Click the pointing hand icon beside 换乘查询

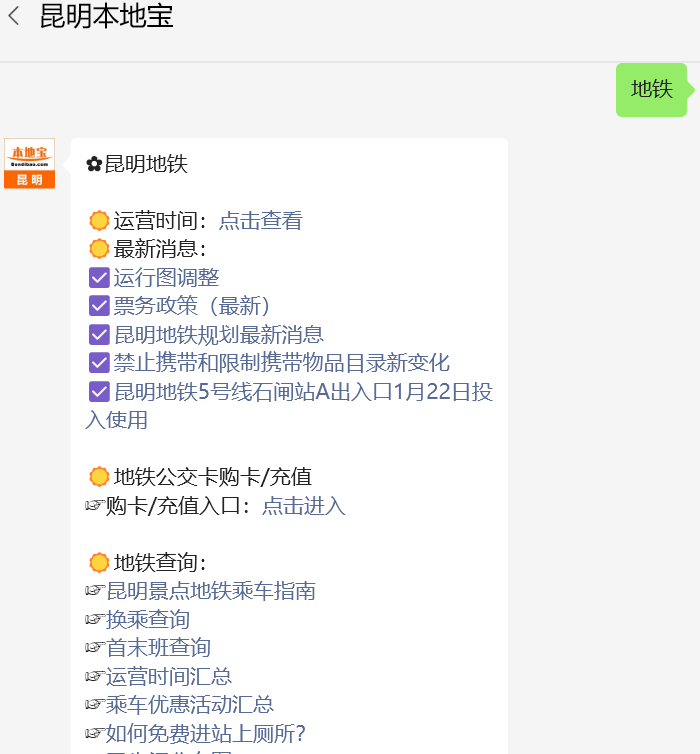click(x=95, y=619)
